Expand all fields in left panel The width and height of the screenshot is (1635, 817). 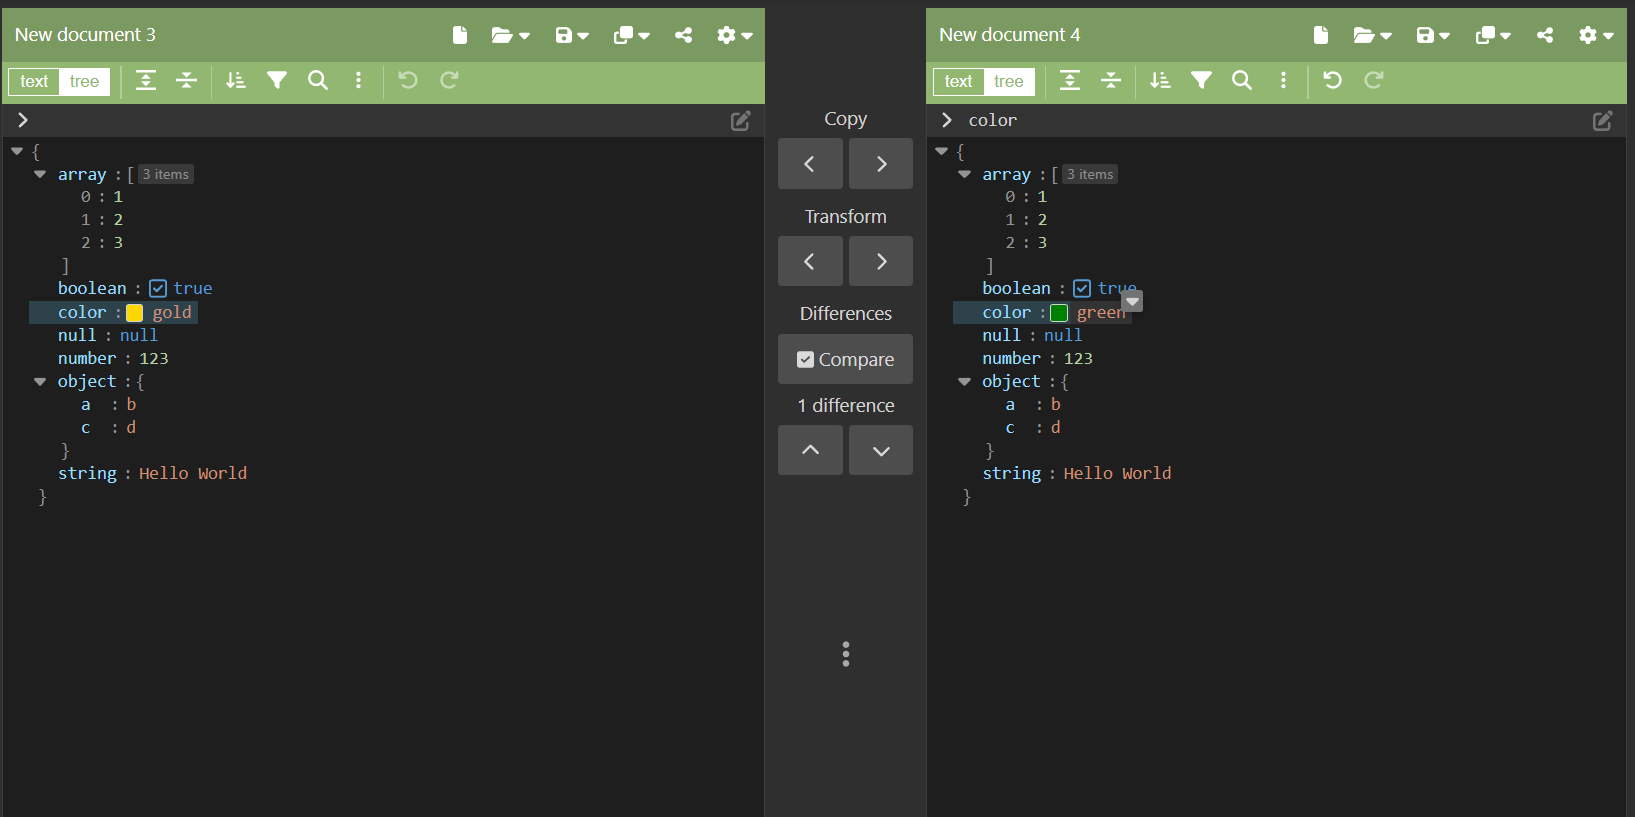tap(146, 80)
